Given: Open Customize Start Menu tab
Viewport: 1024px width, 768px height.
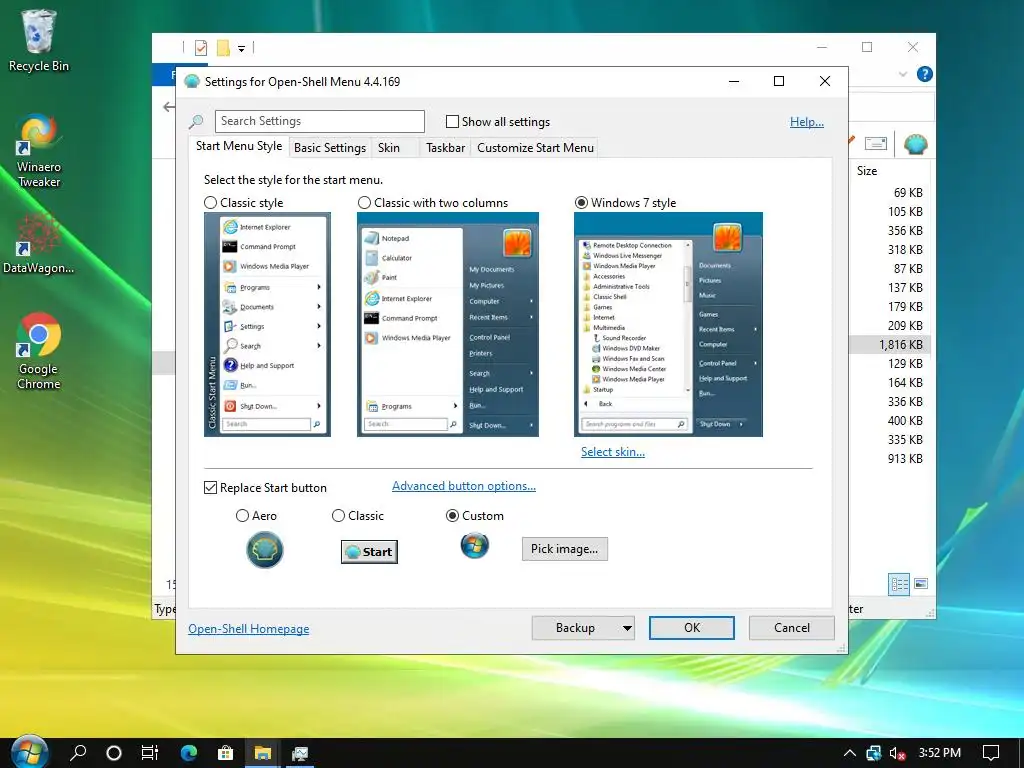Looking at the screenshot, I should [x=536, y=148].
